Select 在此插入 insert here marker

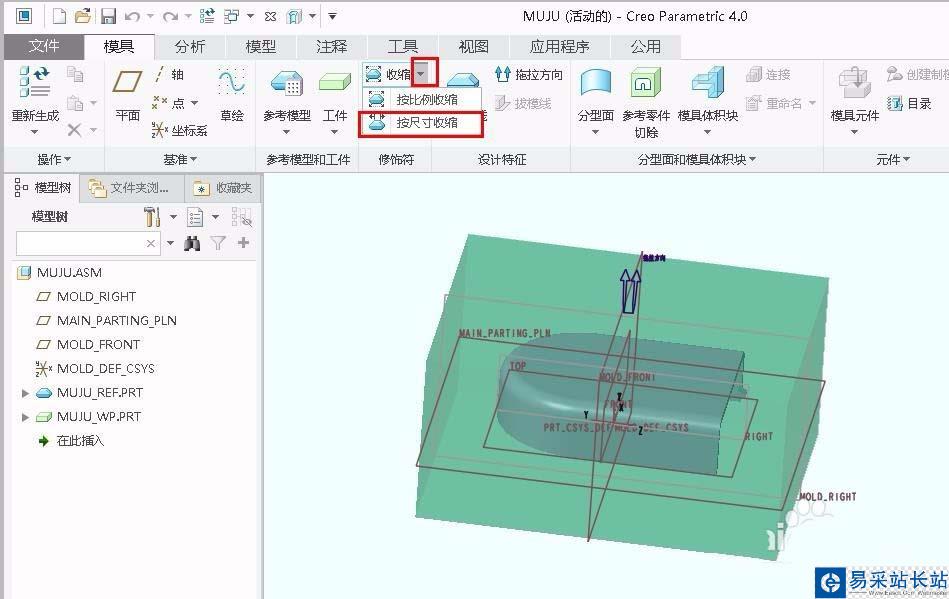(x=71, y=440)
